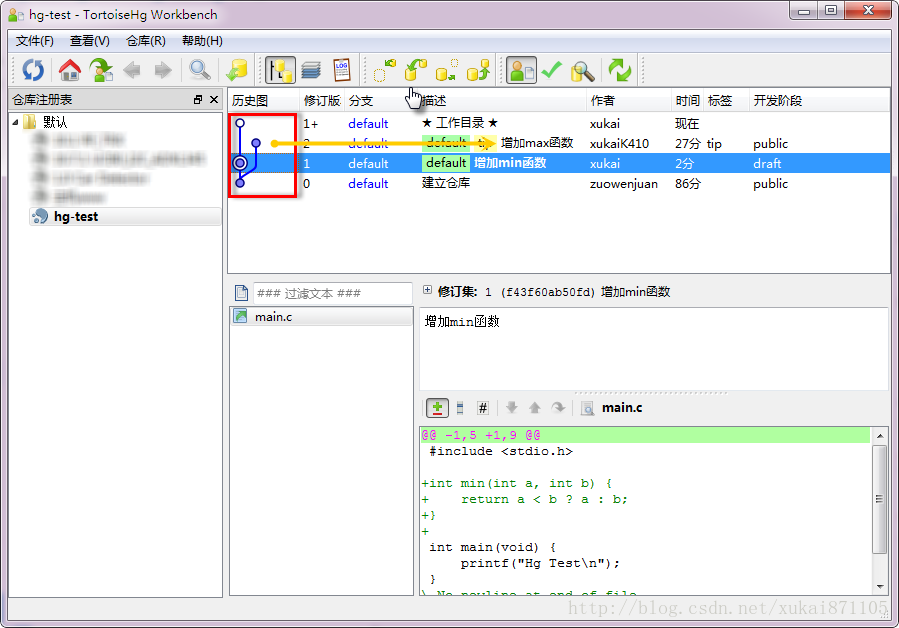
Task: Show the output log clipboard icon
Action: coord(342,70)
